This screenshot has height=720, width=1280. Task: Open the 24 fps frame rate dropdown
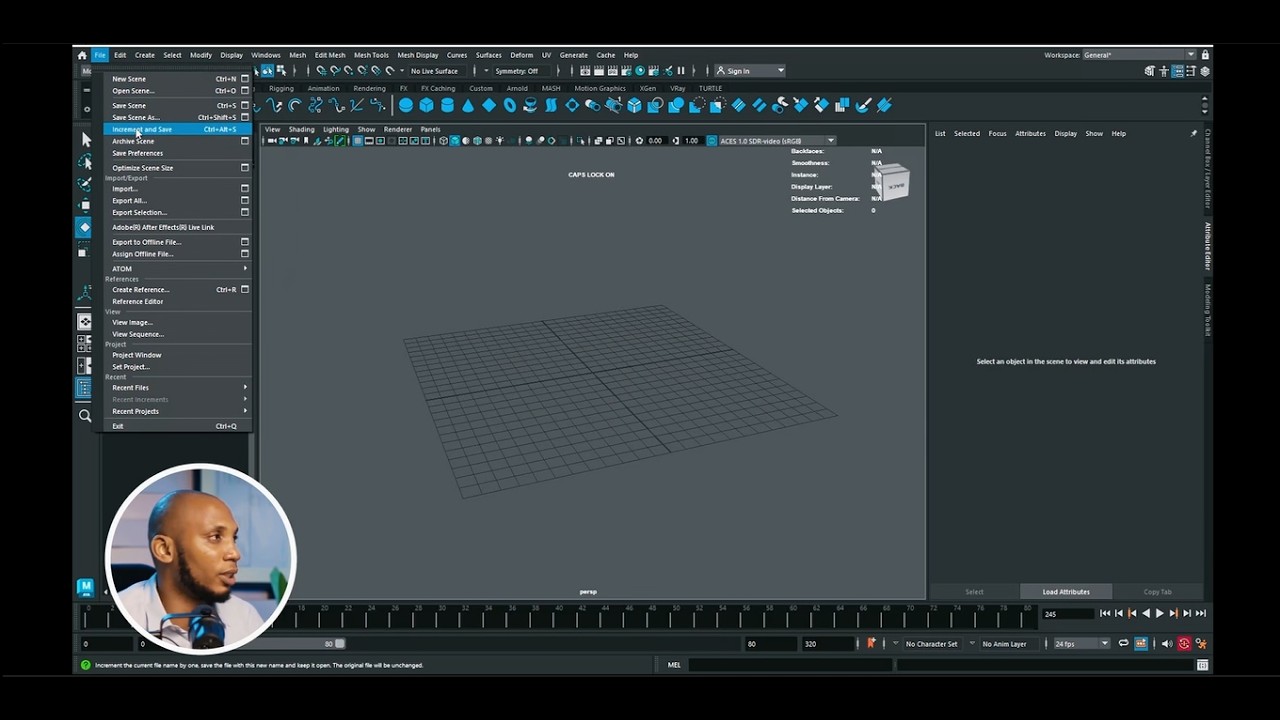pos(1081,644)
